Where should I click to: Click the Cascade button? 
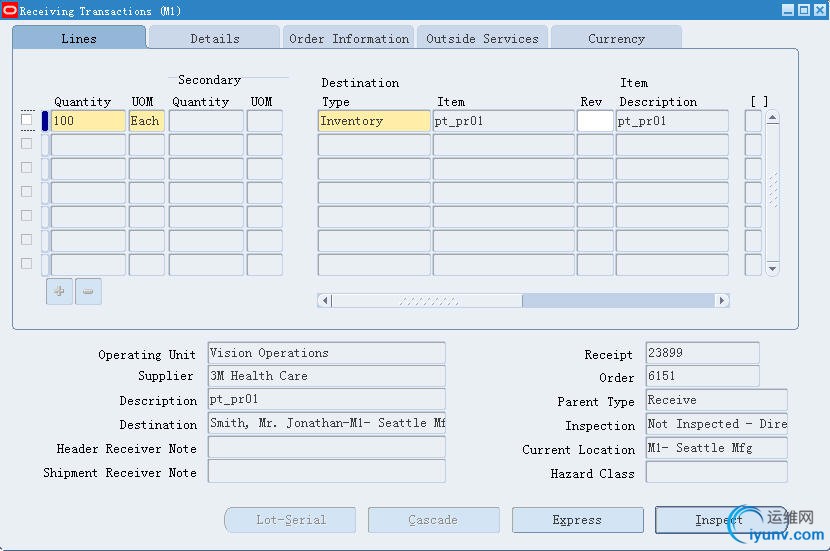coord(434,520)
